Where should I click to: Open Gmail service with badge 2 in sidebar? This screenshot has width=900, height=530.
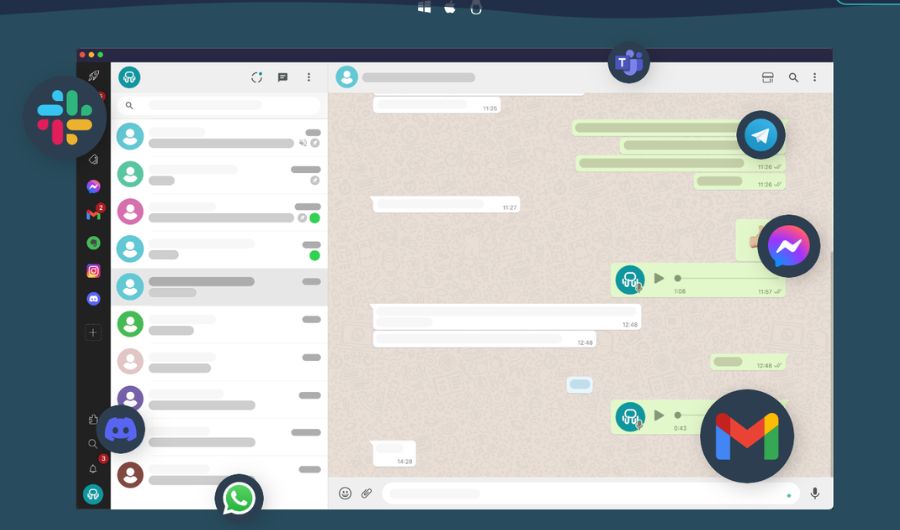[x=93, y=215]
